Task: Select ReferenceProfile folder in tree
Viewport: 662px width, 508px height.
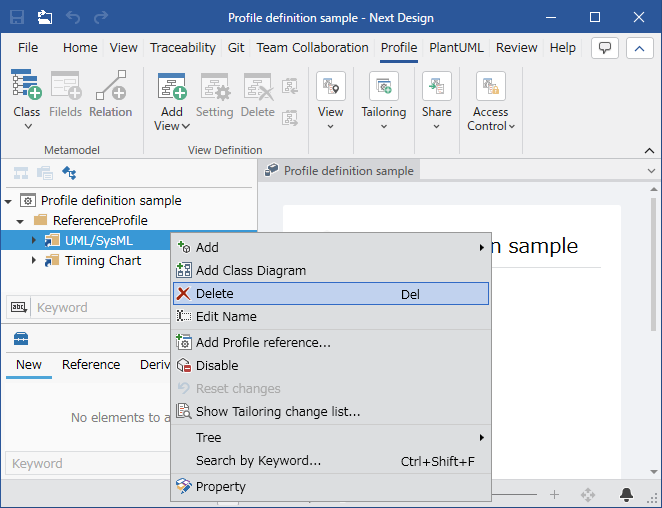Action: pos(100,220)
